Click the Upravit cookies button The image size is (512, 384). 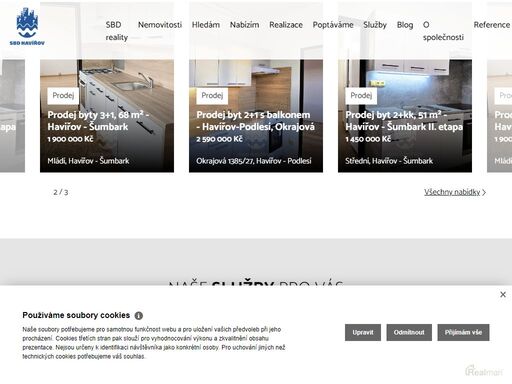(x=363, y=332)
